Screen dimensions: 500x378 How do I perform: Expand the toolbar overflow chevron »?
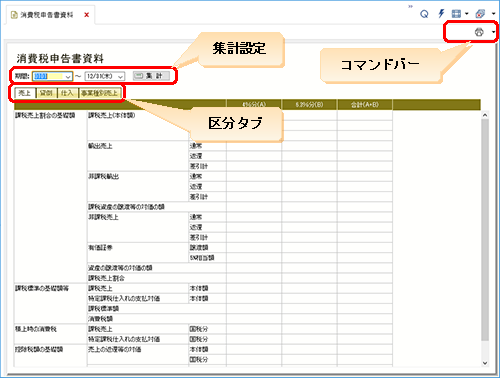point(410,6)
